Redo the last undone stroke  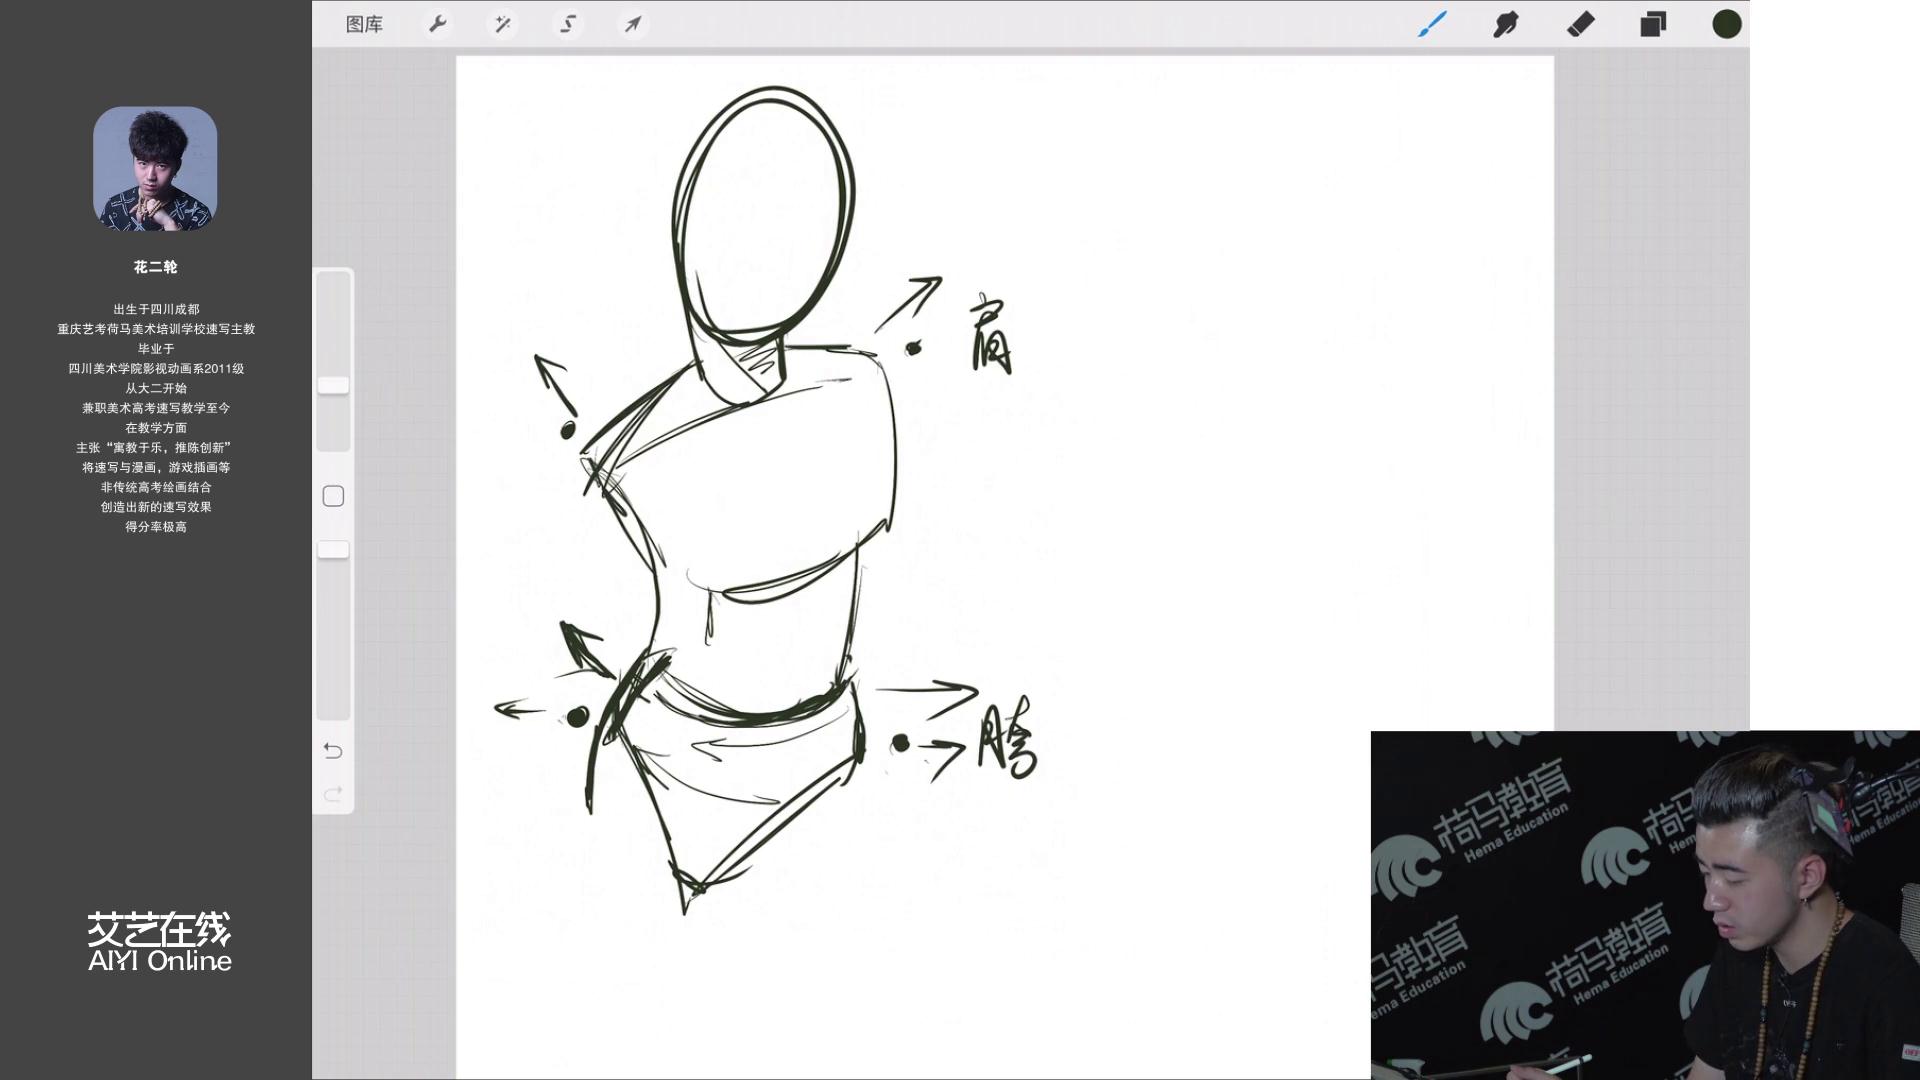pyautogui.click(x=333, y=794)
